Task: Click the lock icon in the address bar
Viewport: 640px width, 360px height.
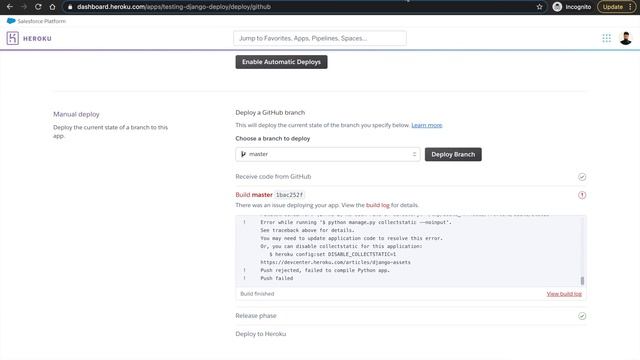Action: (x=70, y=7)
